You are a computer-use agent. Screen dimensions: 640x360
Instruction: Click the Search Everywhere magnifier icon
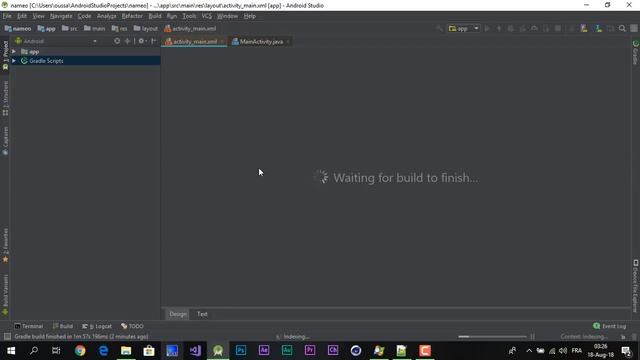click(x=622, y=29)
